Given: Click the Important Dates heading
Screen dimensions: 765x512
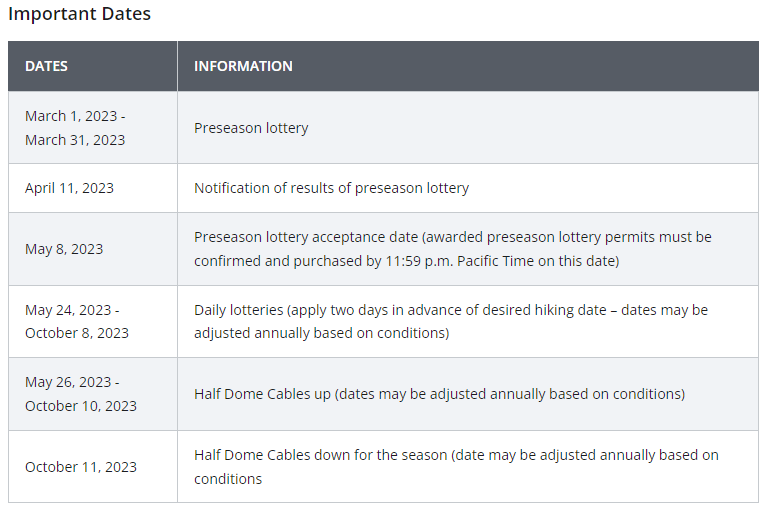Looking at the screenshot, I should [x=80, y=14].
